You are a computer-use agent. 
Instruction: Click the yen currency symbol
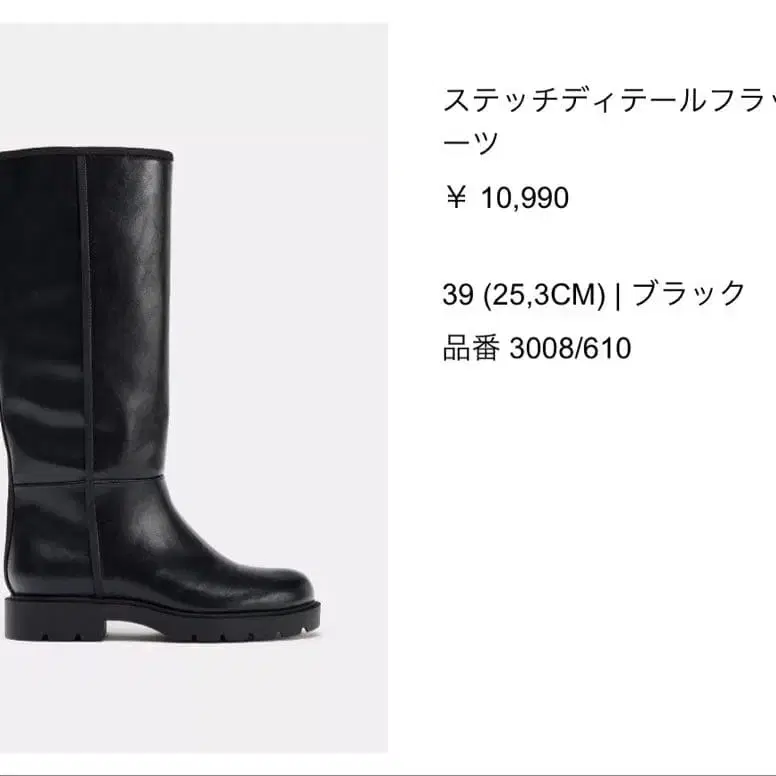pyautogui.click(x=456, y=197)
